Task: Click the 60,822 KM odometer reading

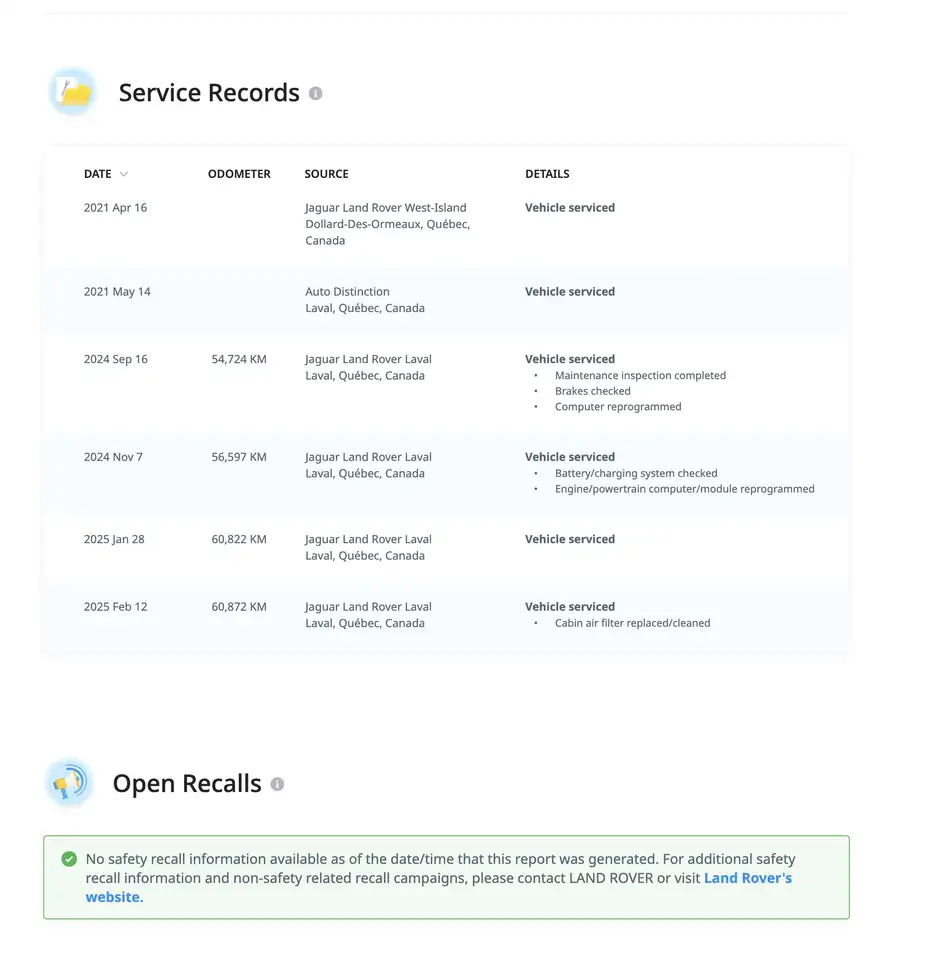Action: [x=239, y=539]
